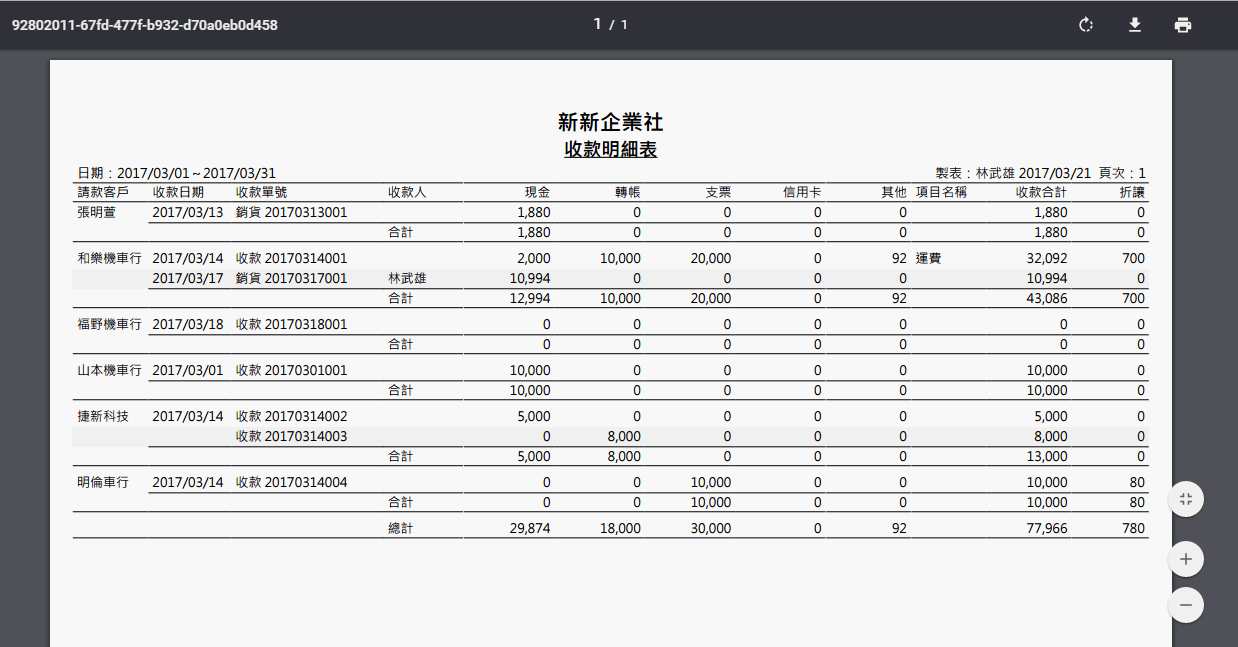The image size is (1238, 647).
Task: Click collector 林武雄 in the 20170317001 row
Action: [407, 278]
